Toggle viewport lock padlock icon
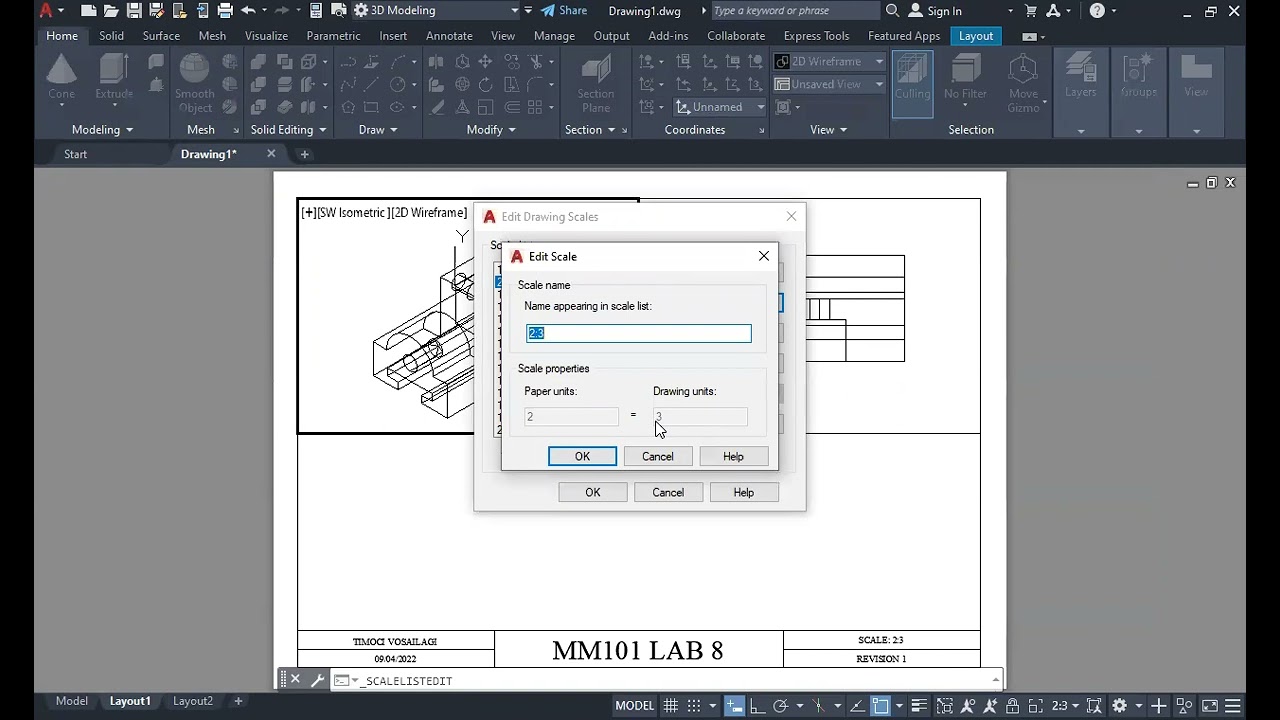This screenshot has width=1280, height=720. (x=1012, y=705)
